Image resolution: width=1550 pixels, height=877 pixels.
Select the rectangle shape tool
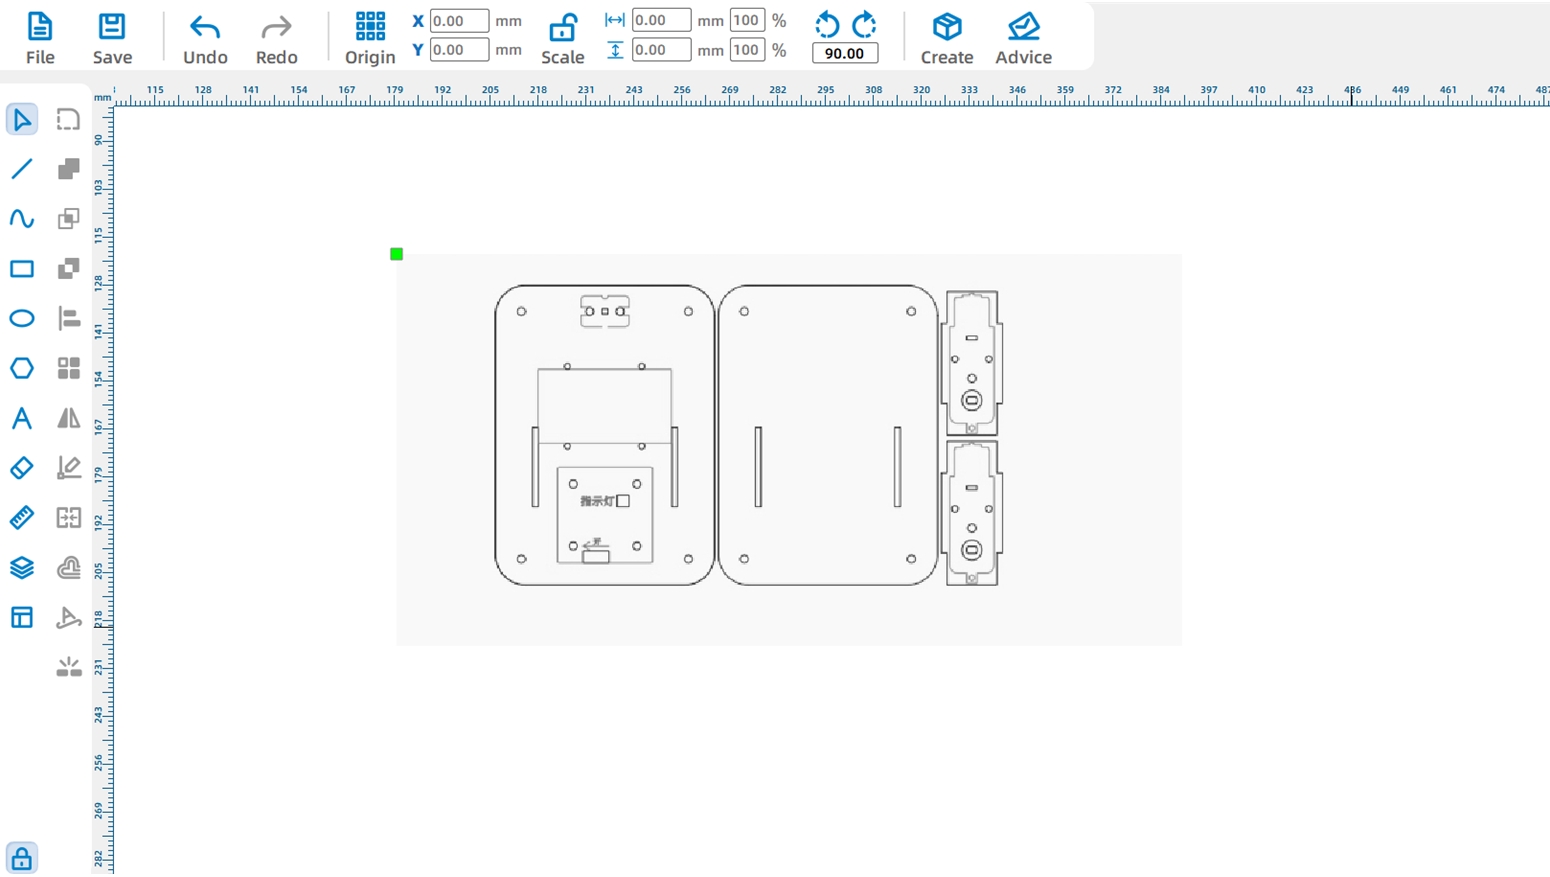22,269
